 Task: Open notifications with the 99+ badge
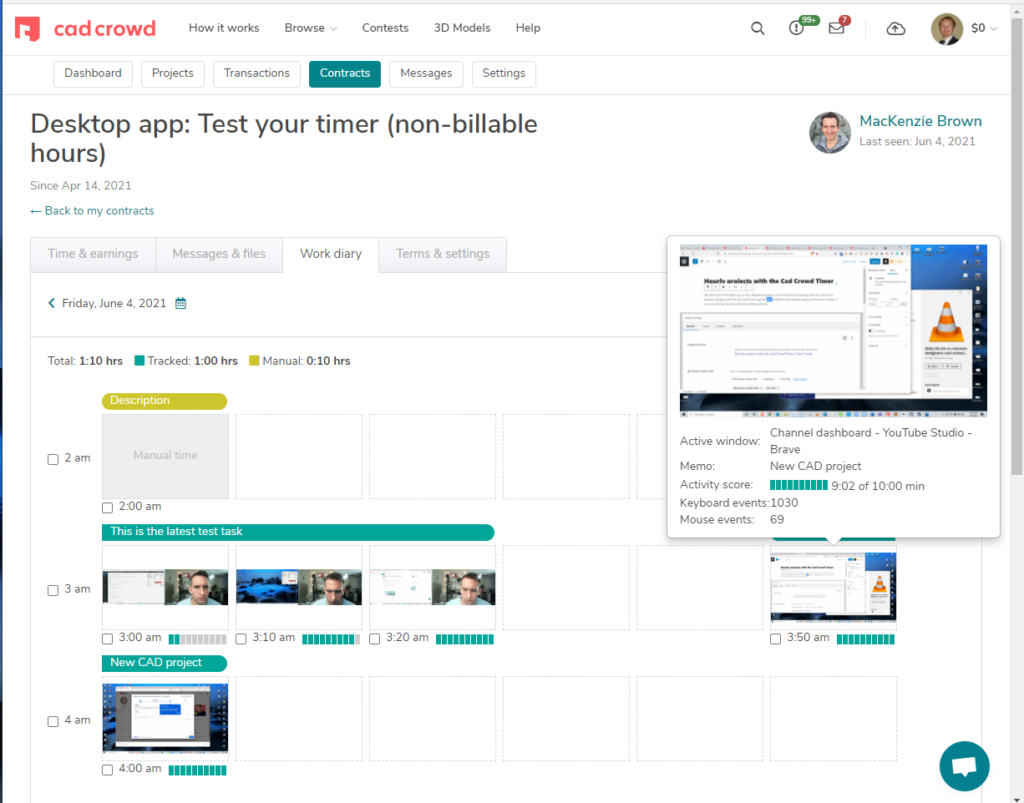[x=796, y=28]
